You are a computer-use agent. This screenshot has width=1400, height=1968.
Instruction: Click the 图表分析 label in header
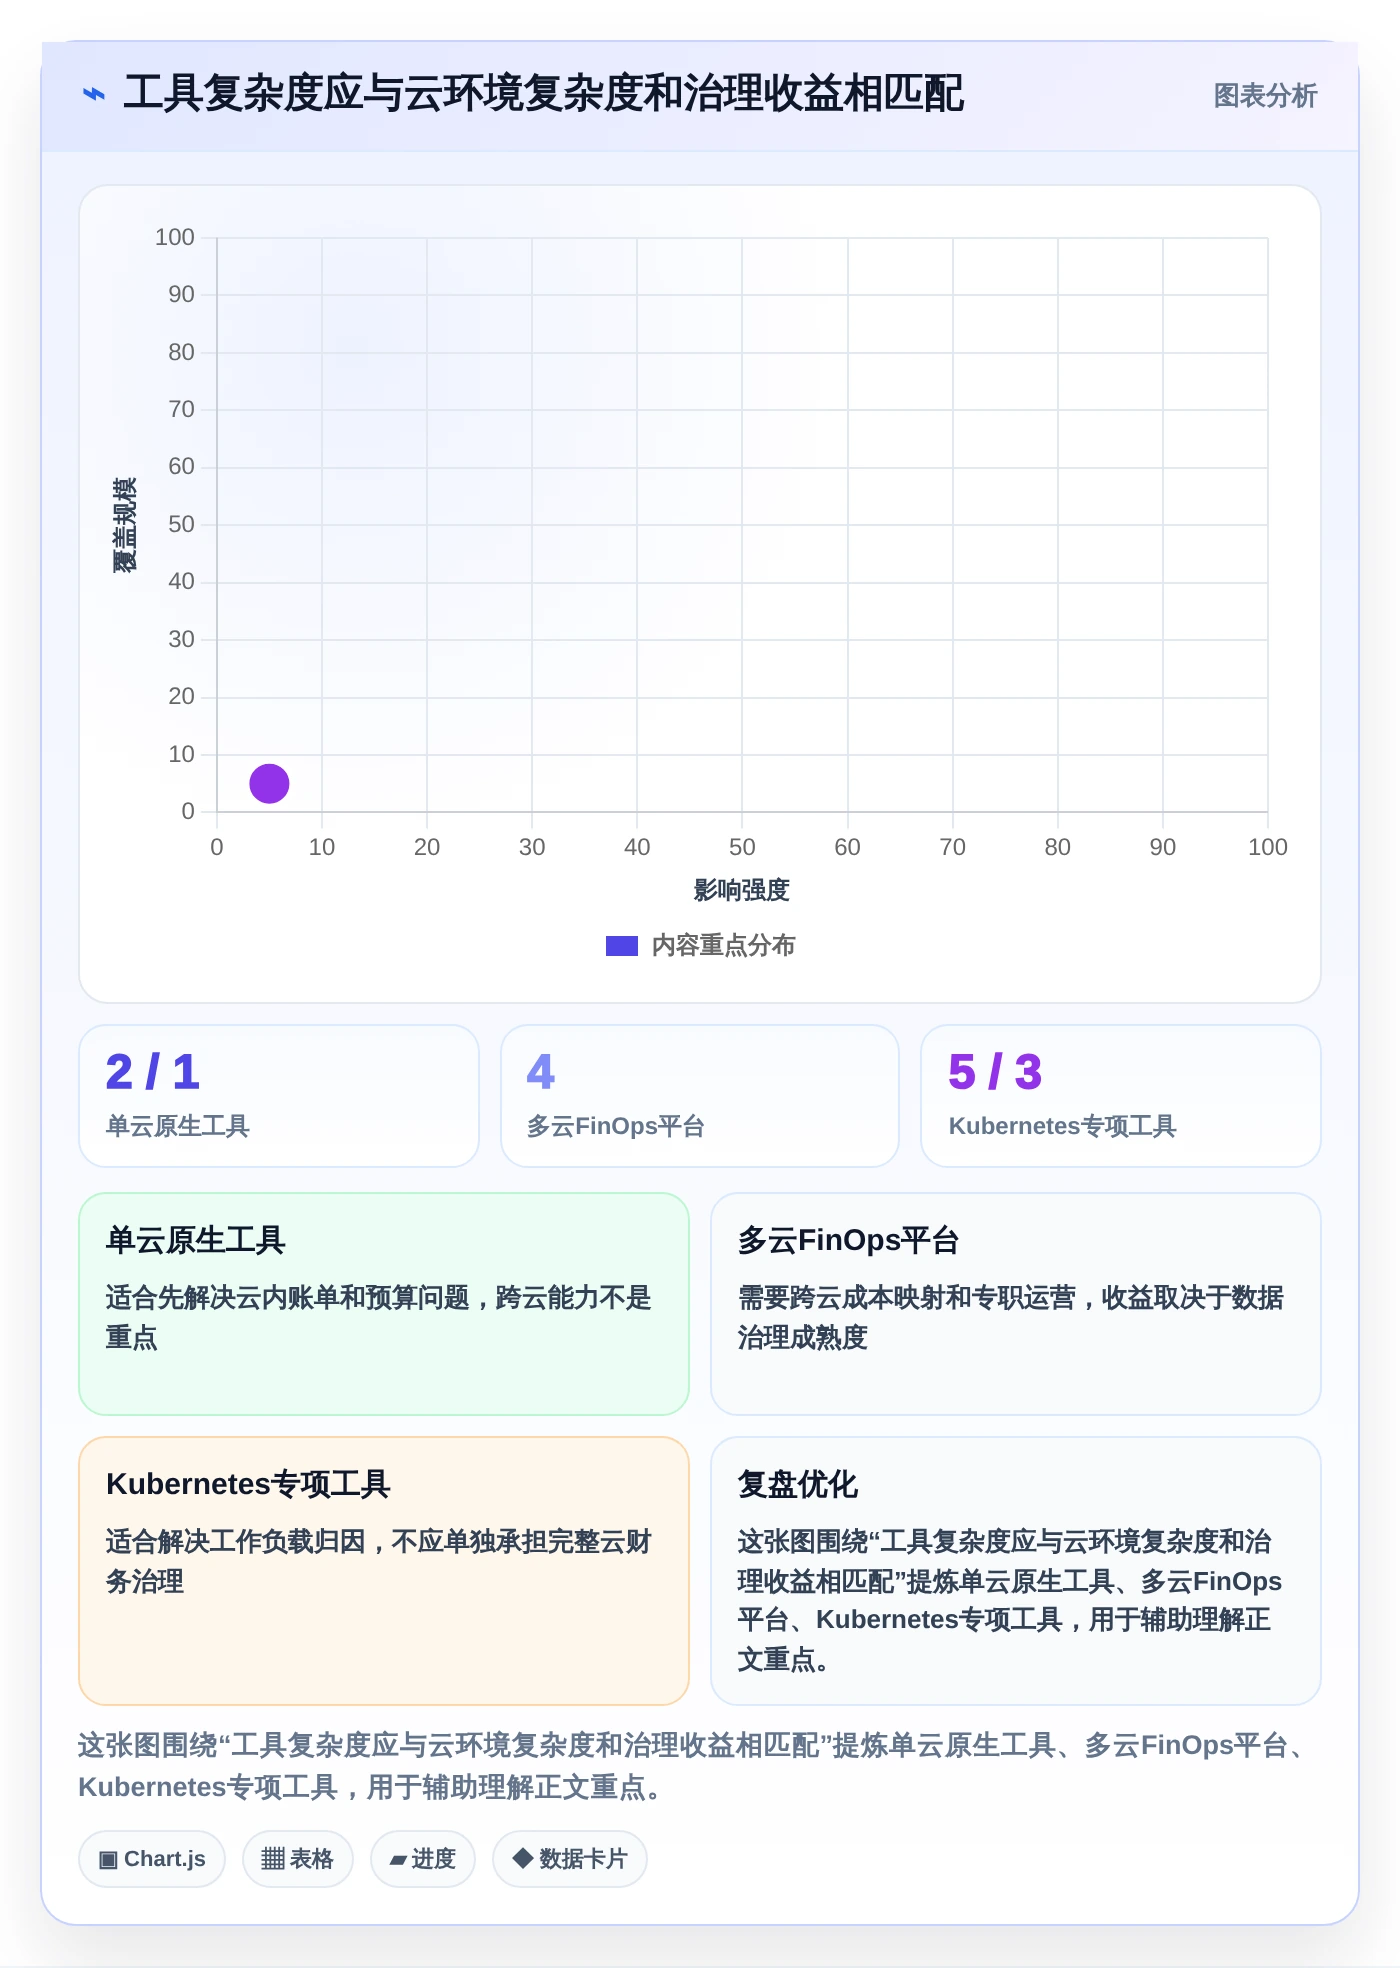(1265, 96)
